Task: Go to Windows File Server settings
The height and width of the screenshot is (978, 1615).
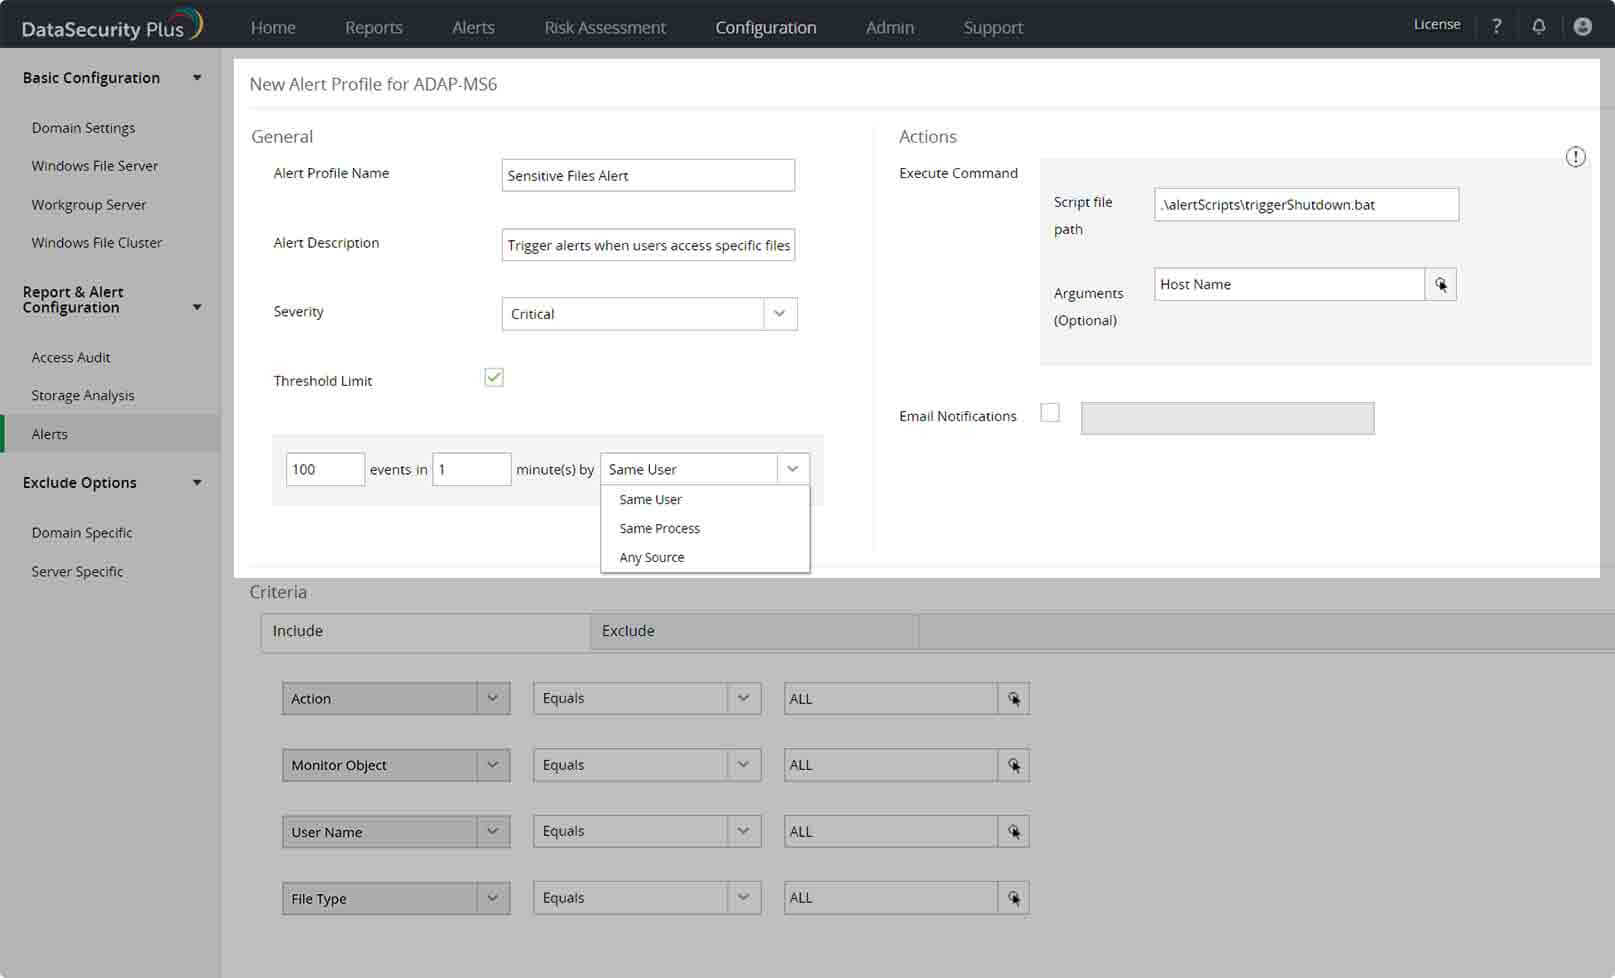Action: [x=95, y=166]
